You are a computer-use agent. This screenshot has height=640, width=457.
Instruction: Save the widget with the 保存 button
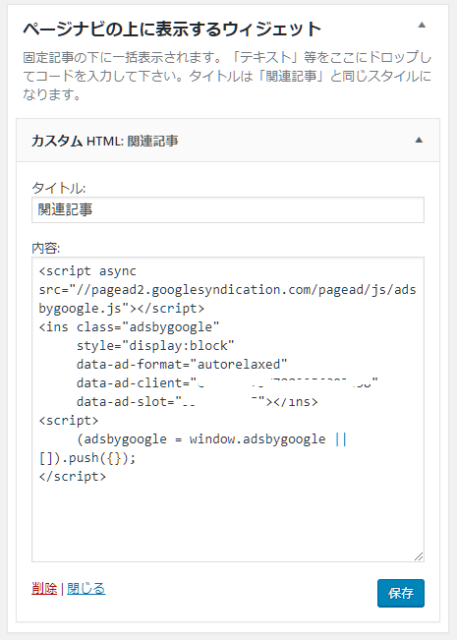click(x=401, y=593)
